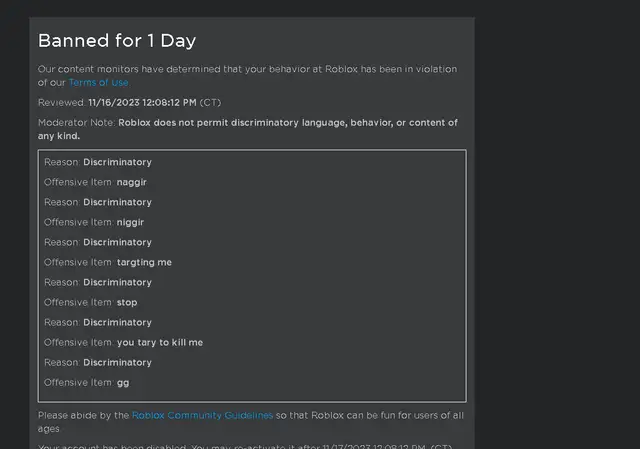Click offensive item "stop"
640x449 pixels.
click(127, 302)
